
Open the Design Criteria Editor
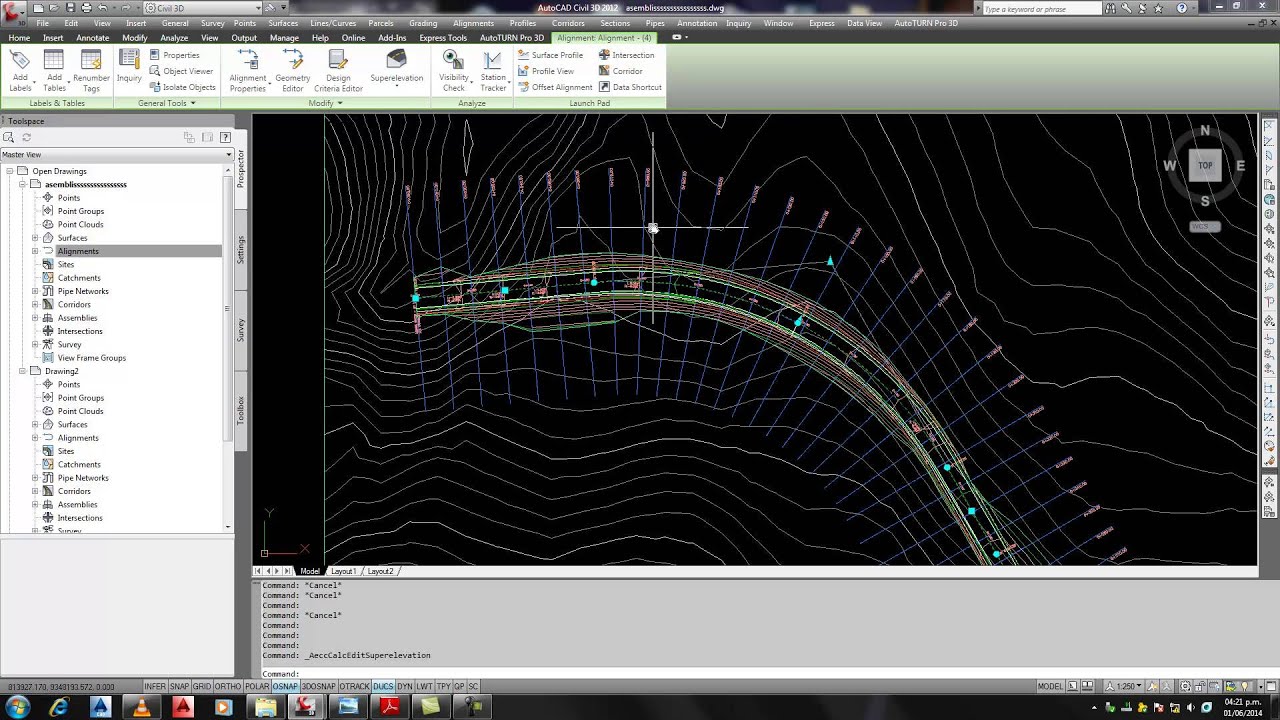(x=338, y=71)
